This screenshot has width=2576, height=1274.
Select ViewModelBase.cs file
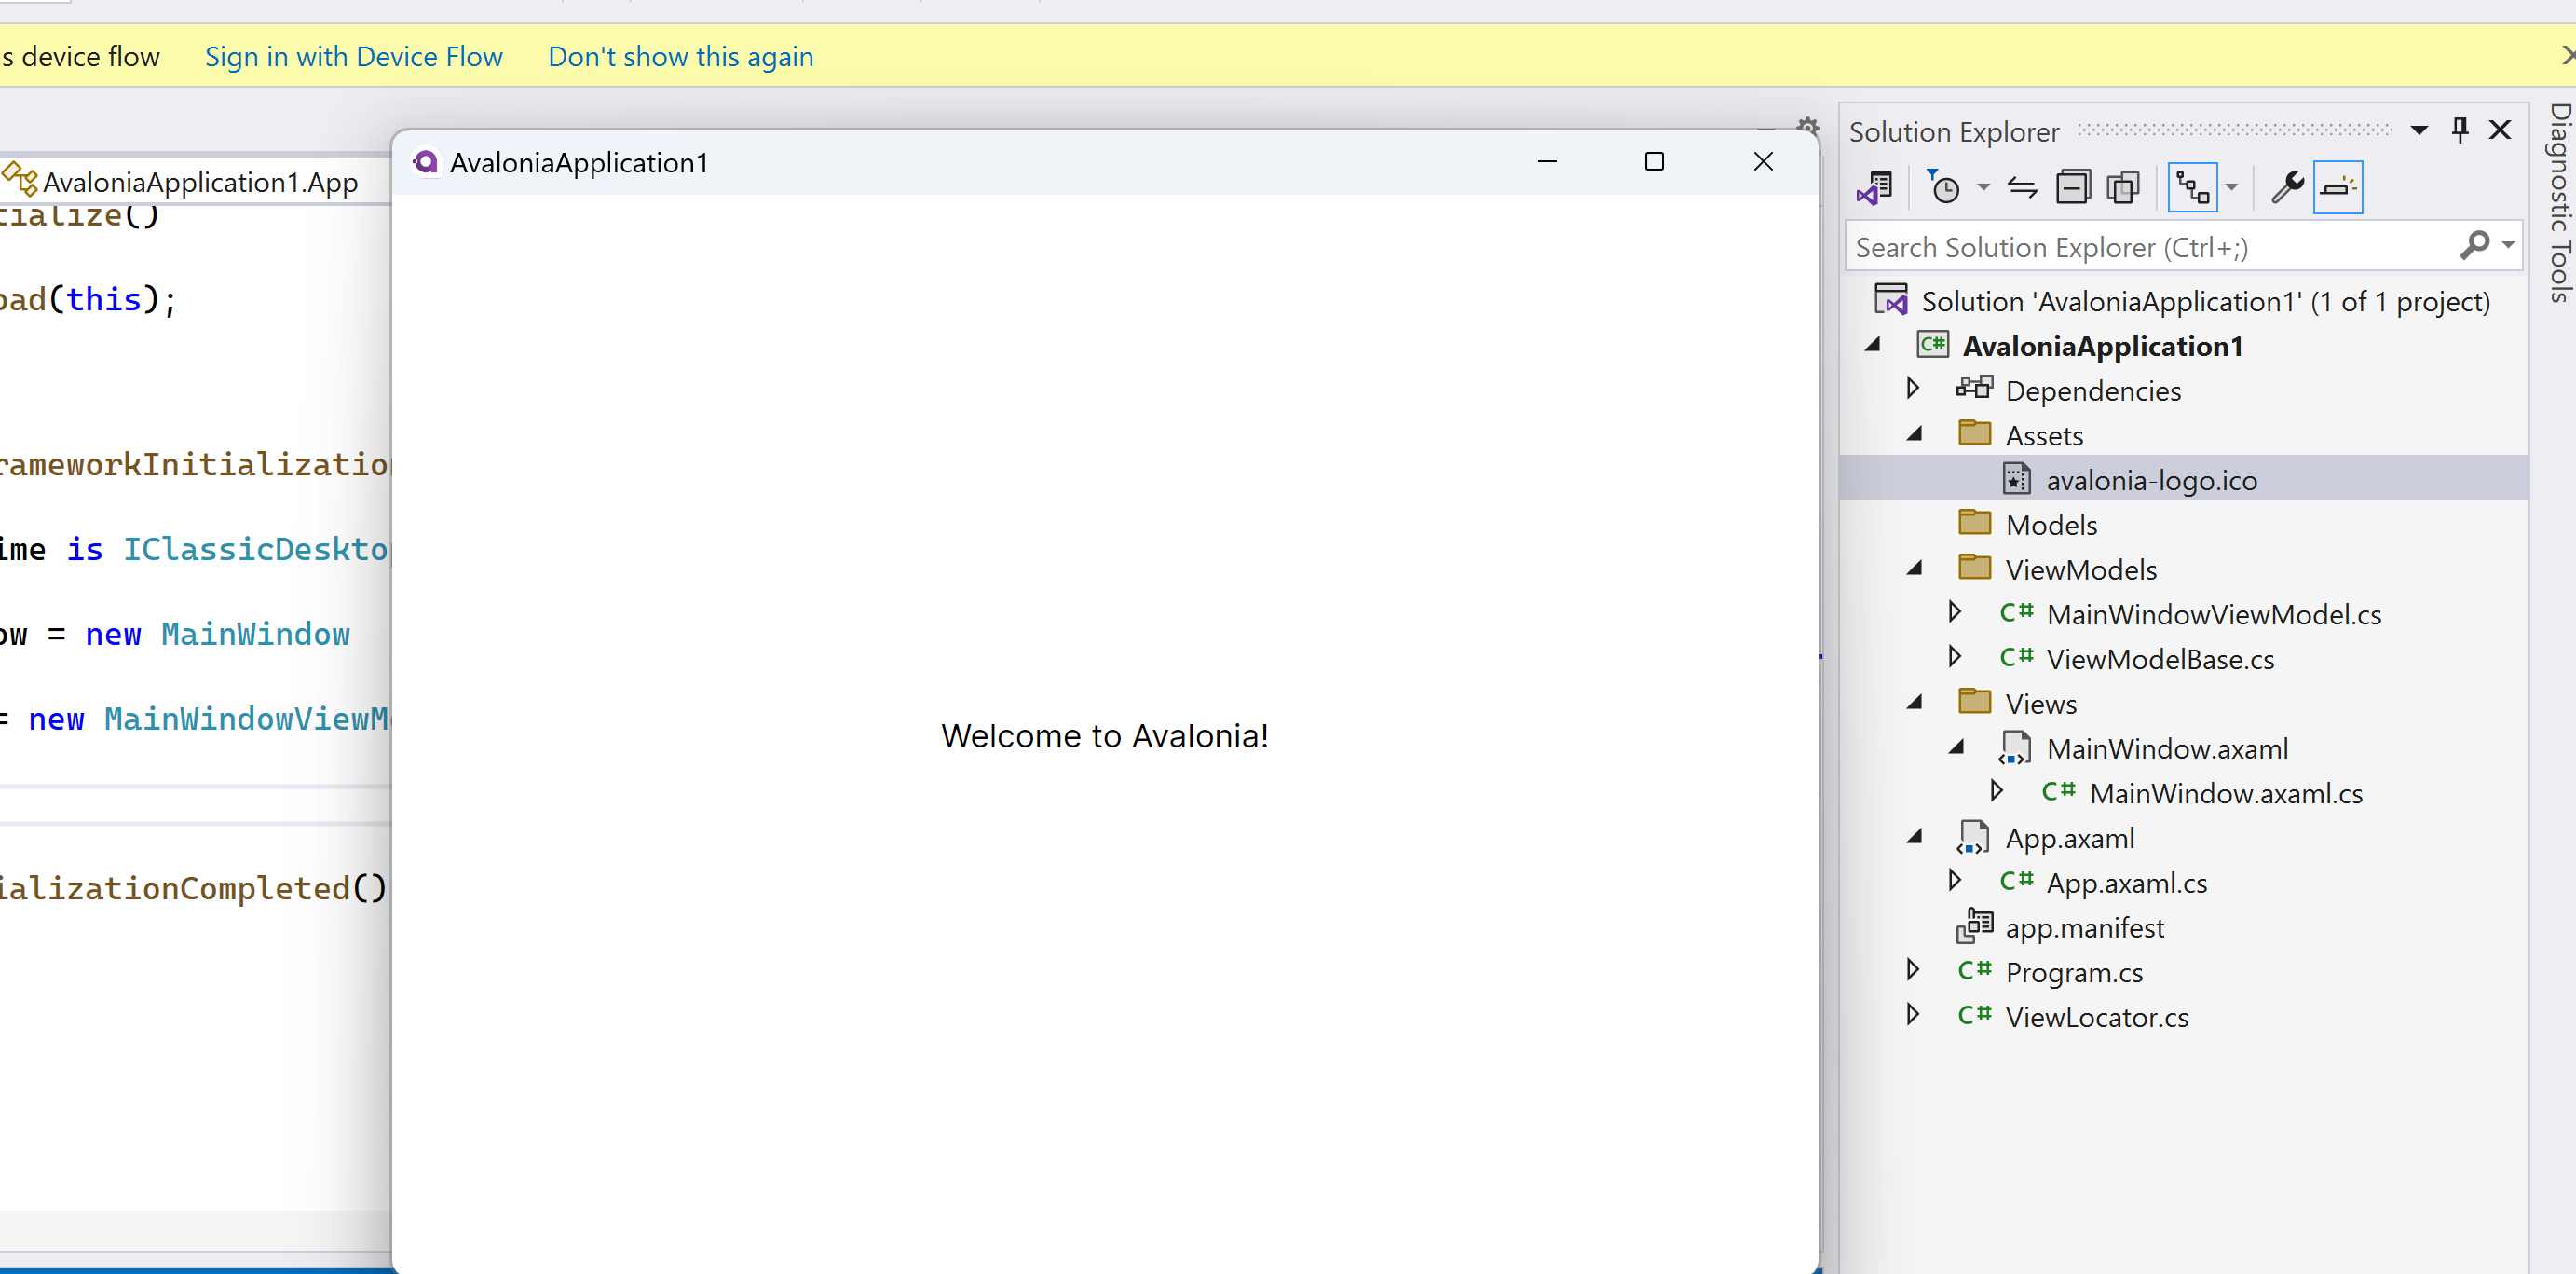pyautogui.click(x=2160, y=659)
